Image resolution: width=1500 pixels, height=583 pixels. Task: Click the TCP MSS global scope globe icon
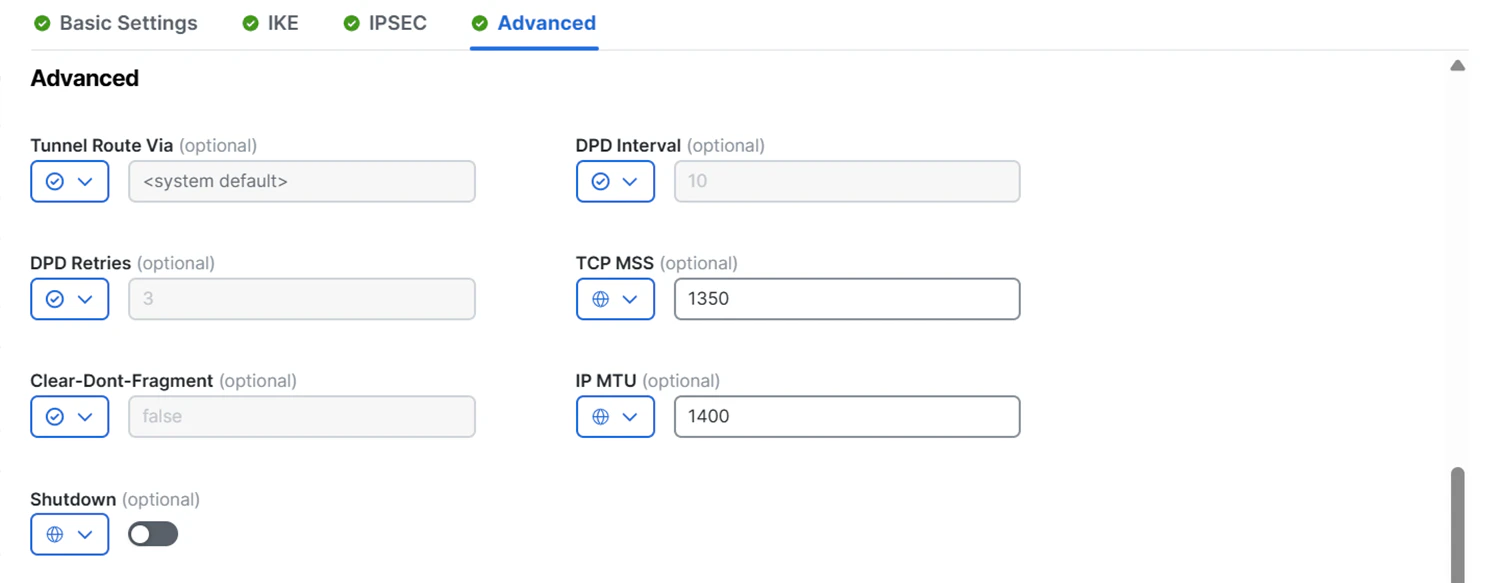[600, 299]
